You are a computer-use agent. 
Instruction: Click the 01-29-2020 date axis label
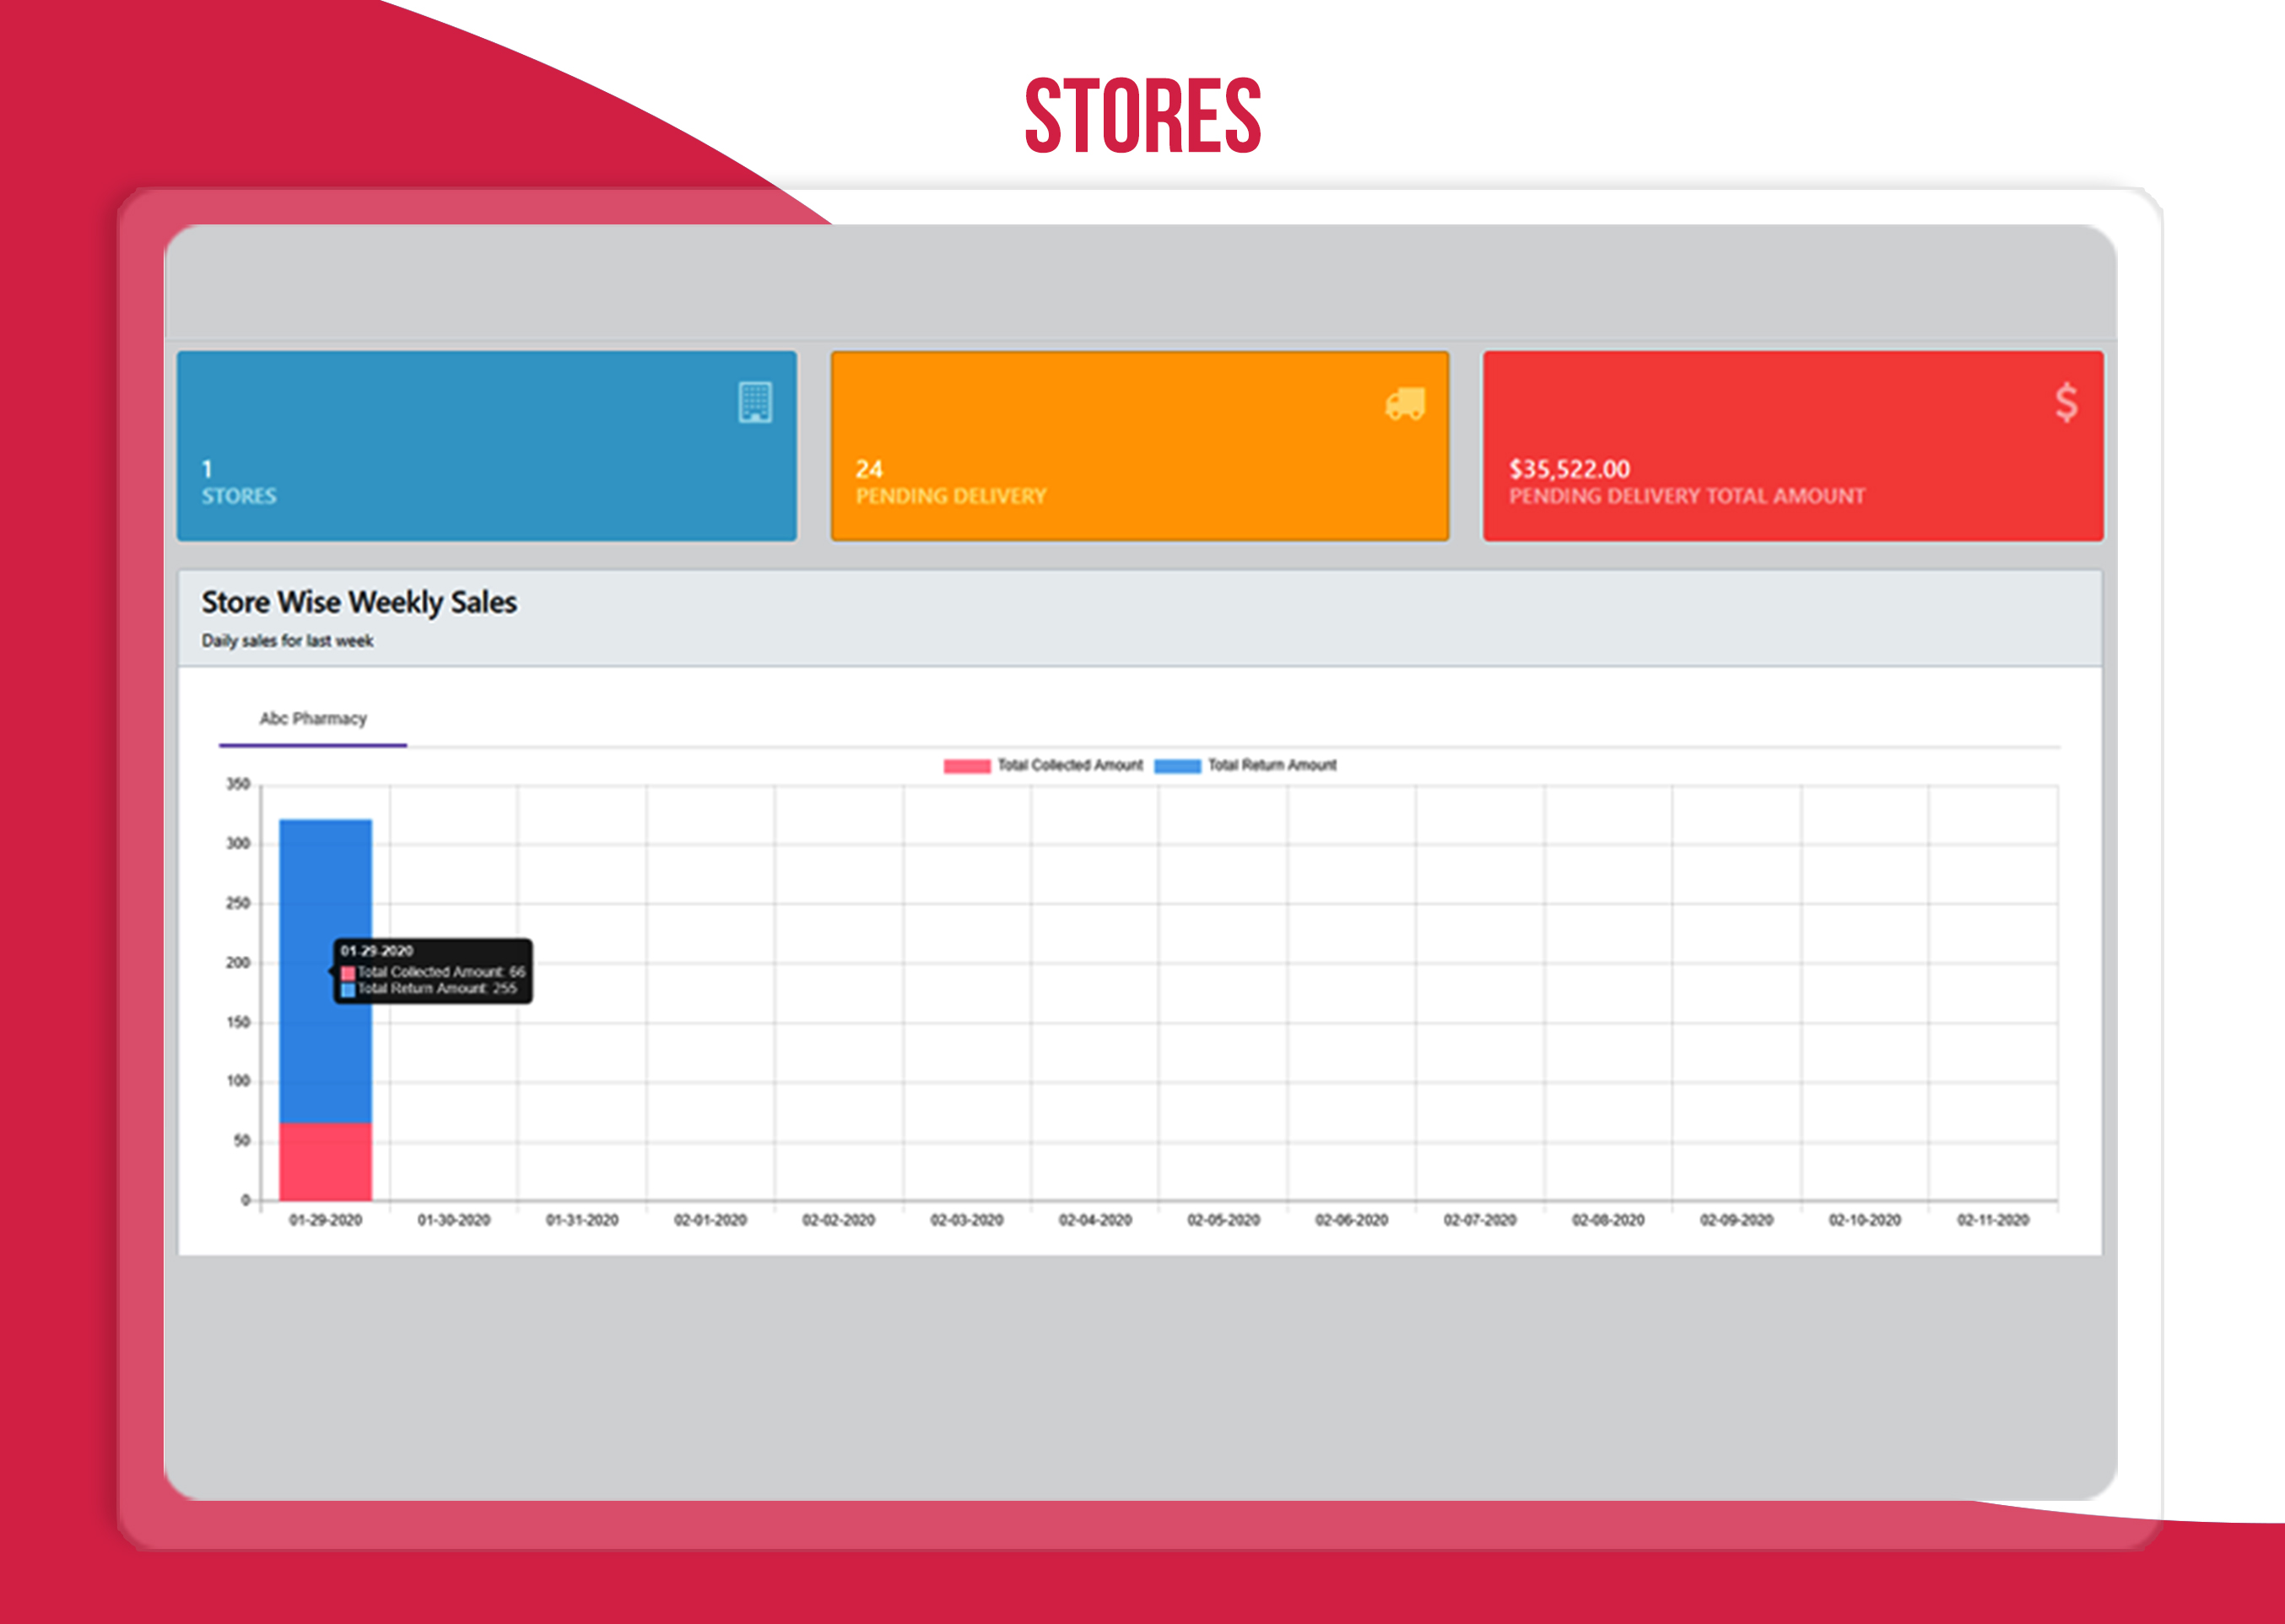(325, 1220)
